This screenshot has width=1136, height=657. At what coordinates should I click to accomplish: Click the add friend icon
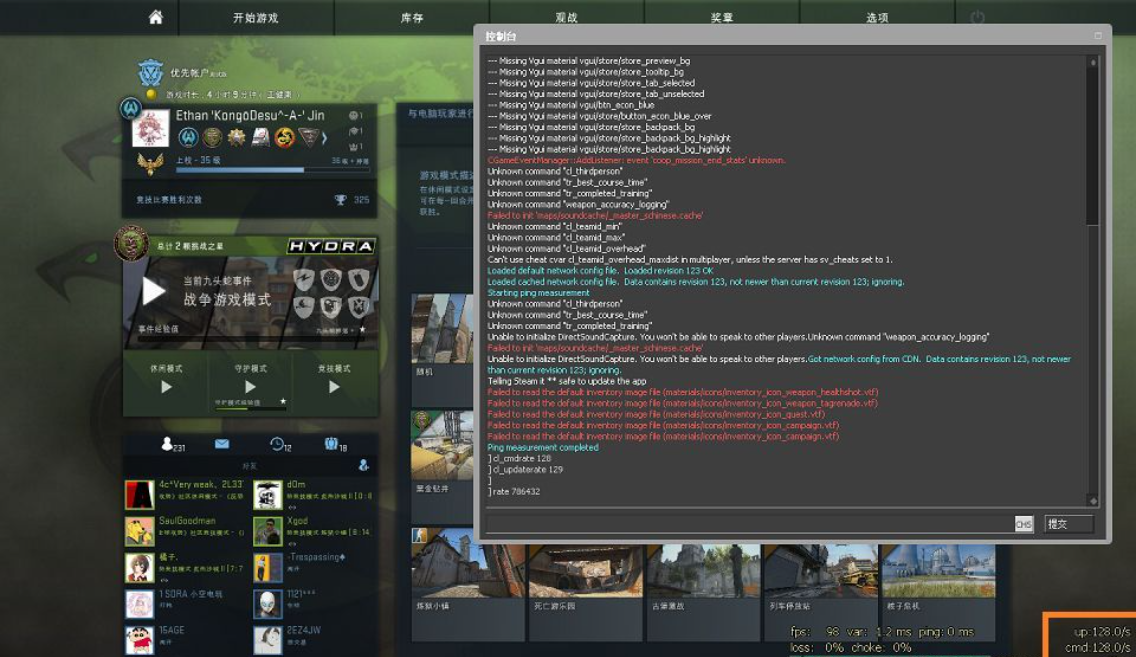(363, 465)
